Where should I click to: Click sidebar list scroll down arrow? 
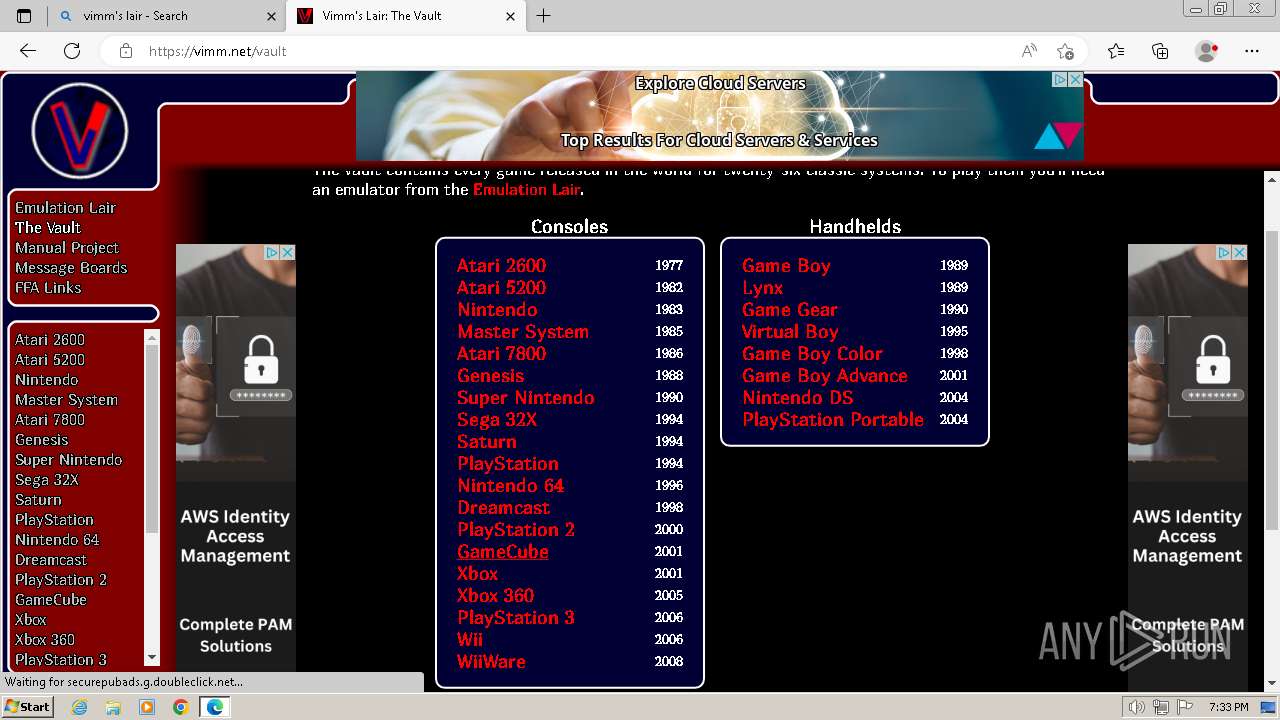152,658
